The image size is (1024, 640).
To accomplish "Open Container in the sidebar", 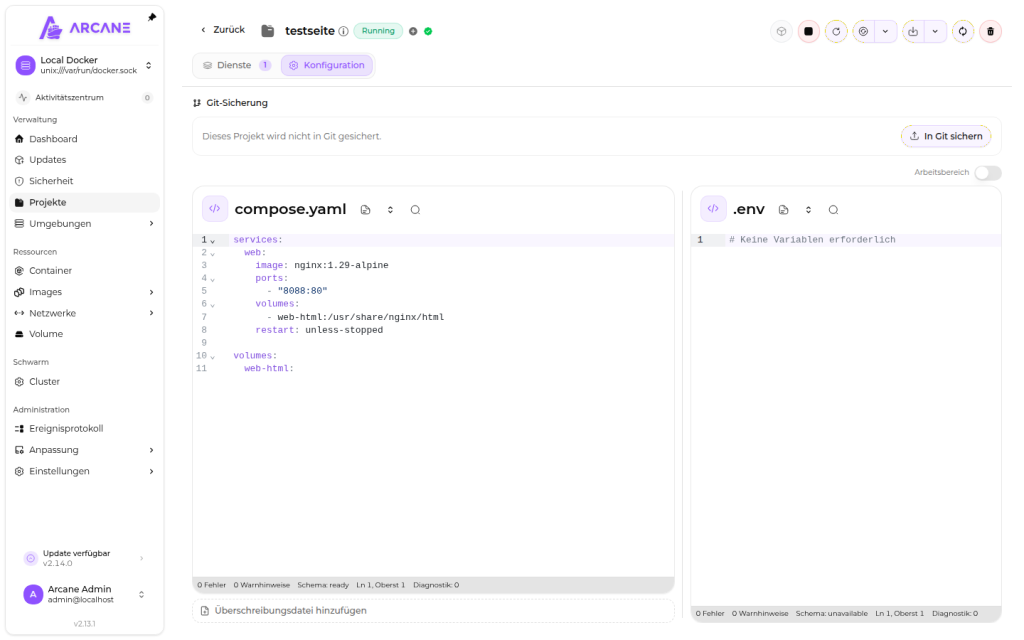I will [x=85, y=270].
